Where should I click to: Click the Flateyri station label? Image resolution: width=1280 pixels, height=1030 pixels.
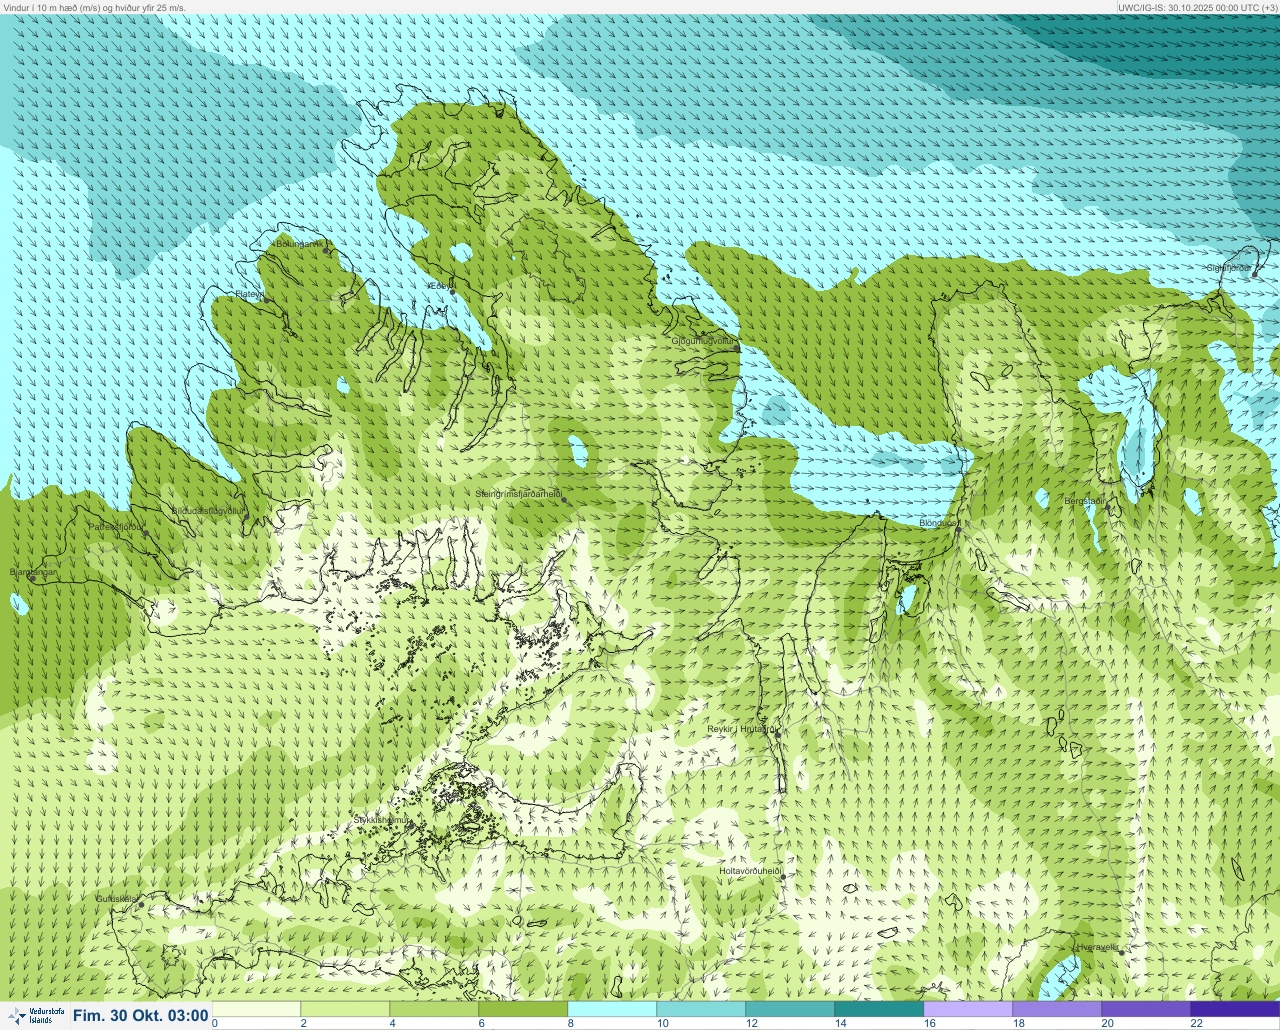248,294
